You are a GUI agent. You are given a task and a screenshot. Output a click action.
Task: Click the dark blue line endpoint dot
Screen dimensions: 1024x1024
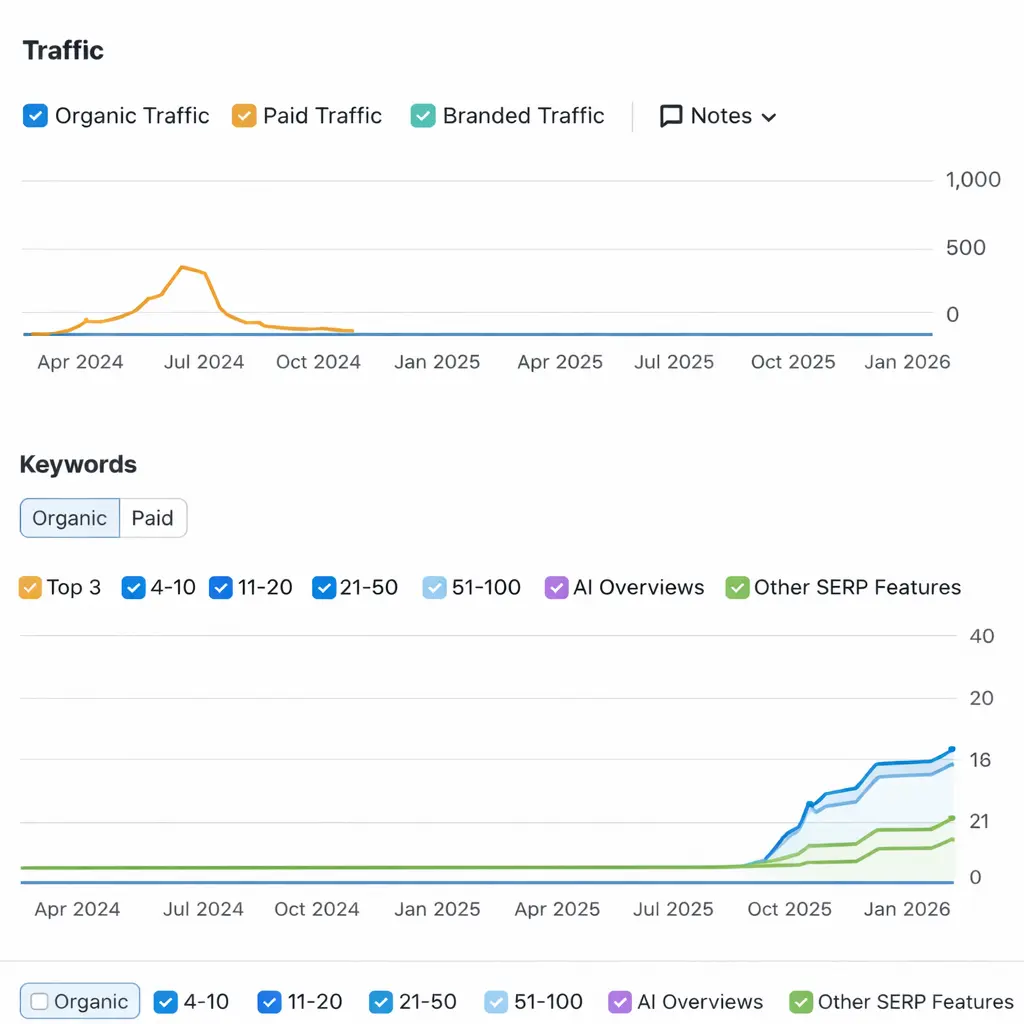pyautogui.click(x=952, y=749)
